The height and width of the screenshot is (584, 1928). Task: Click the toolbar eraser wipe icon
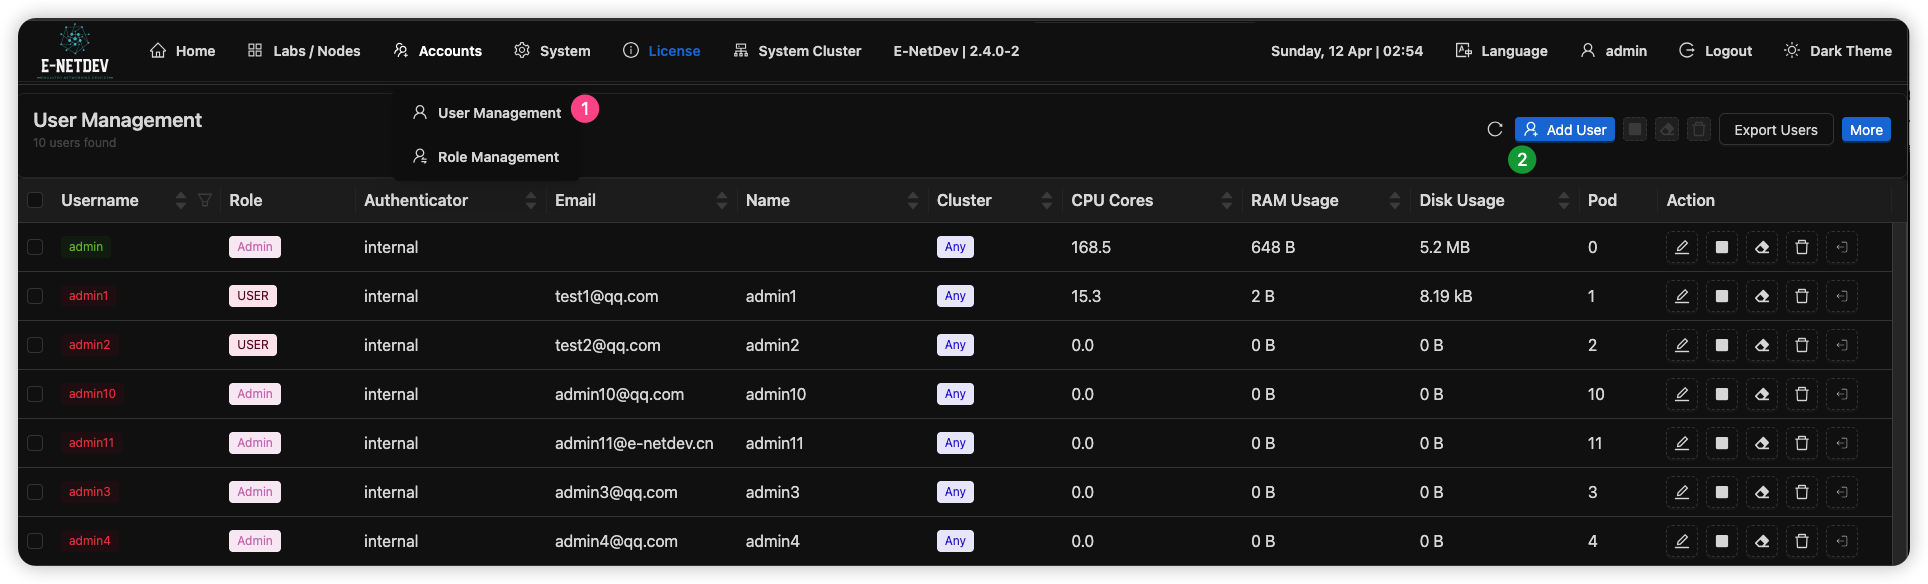coord(1667,129)
